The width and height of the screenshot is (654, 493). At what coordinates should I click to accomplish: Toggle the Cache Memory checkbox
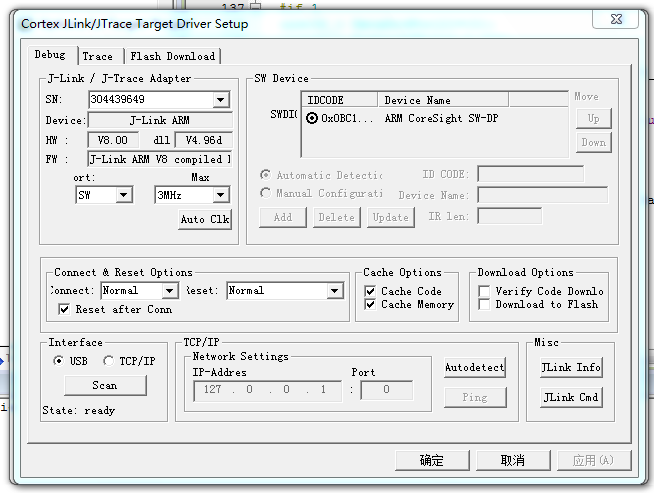click(x=370, y=304)
